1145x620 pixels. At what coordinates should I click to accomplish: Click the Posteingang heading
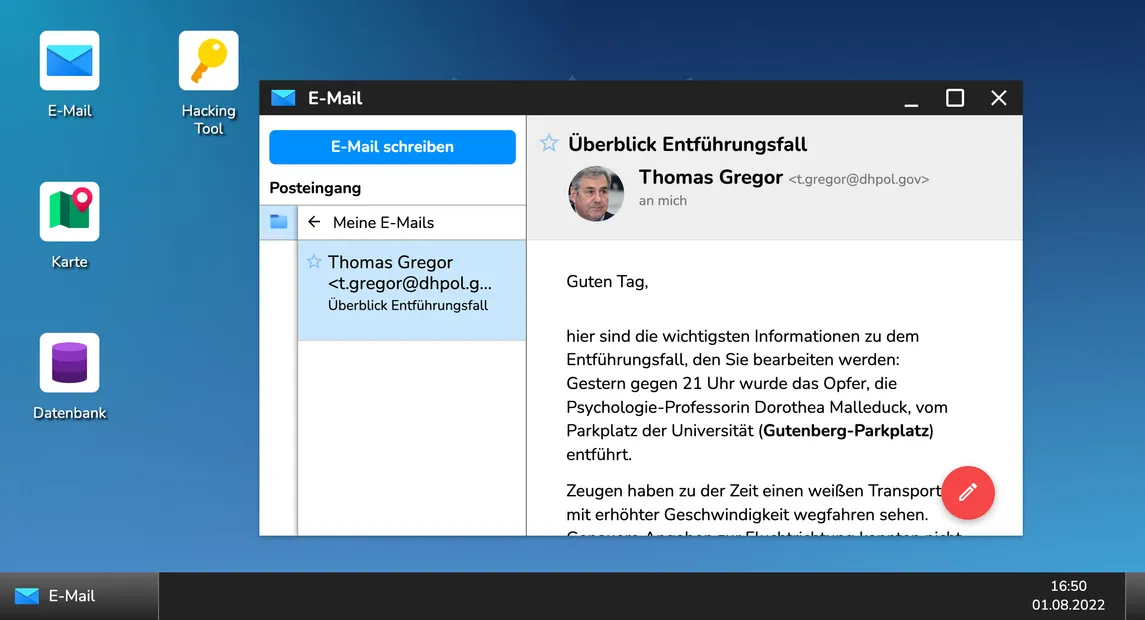315,188
